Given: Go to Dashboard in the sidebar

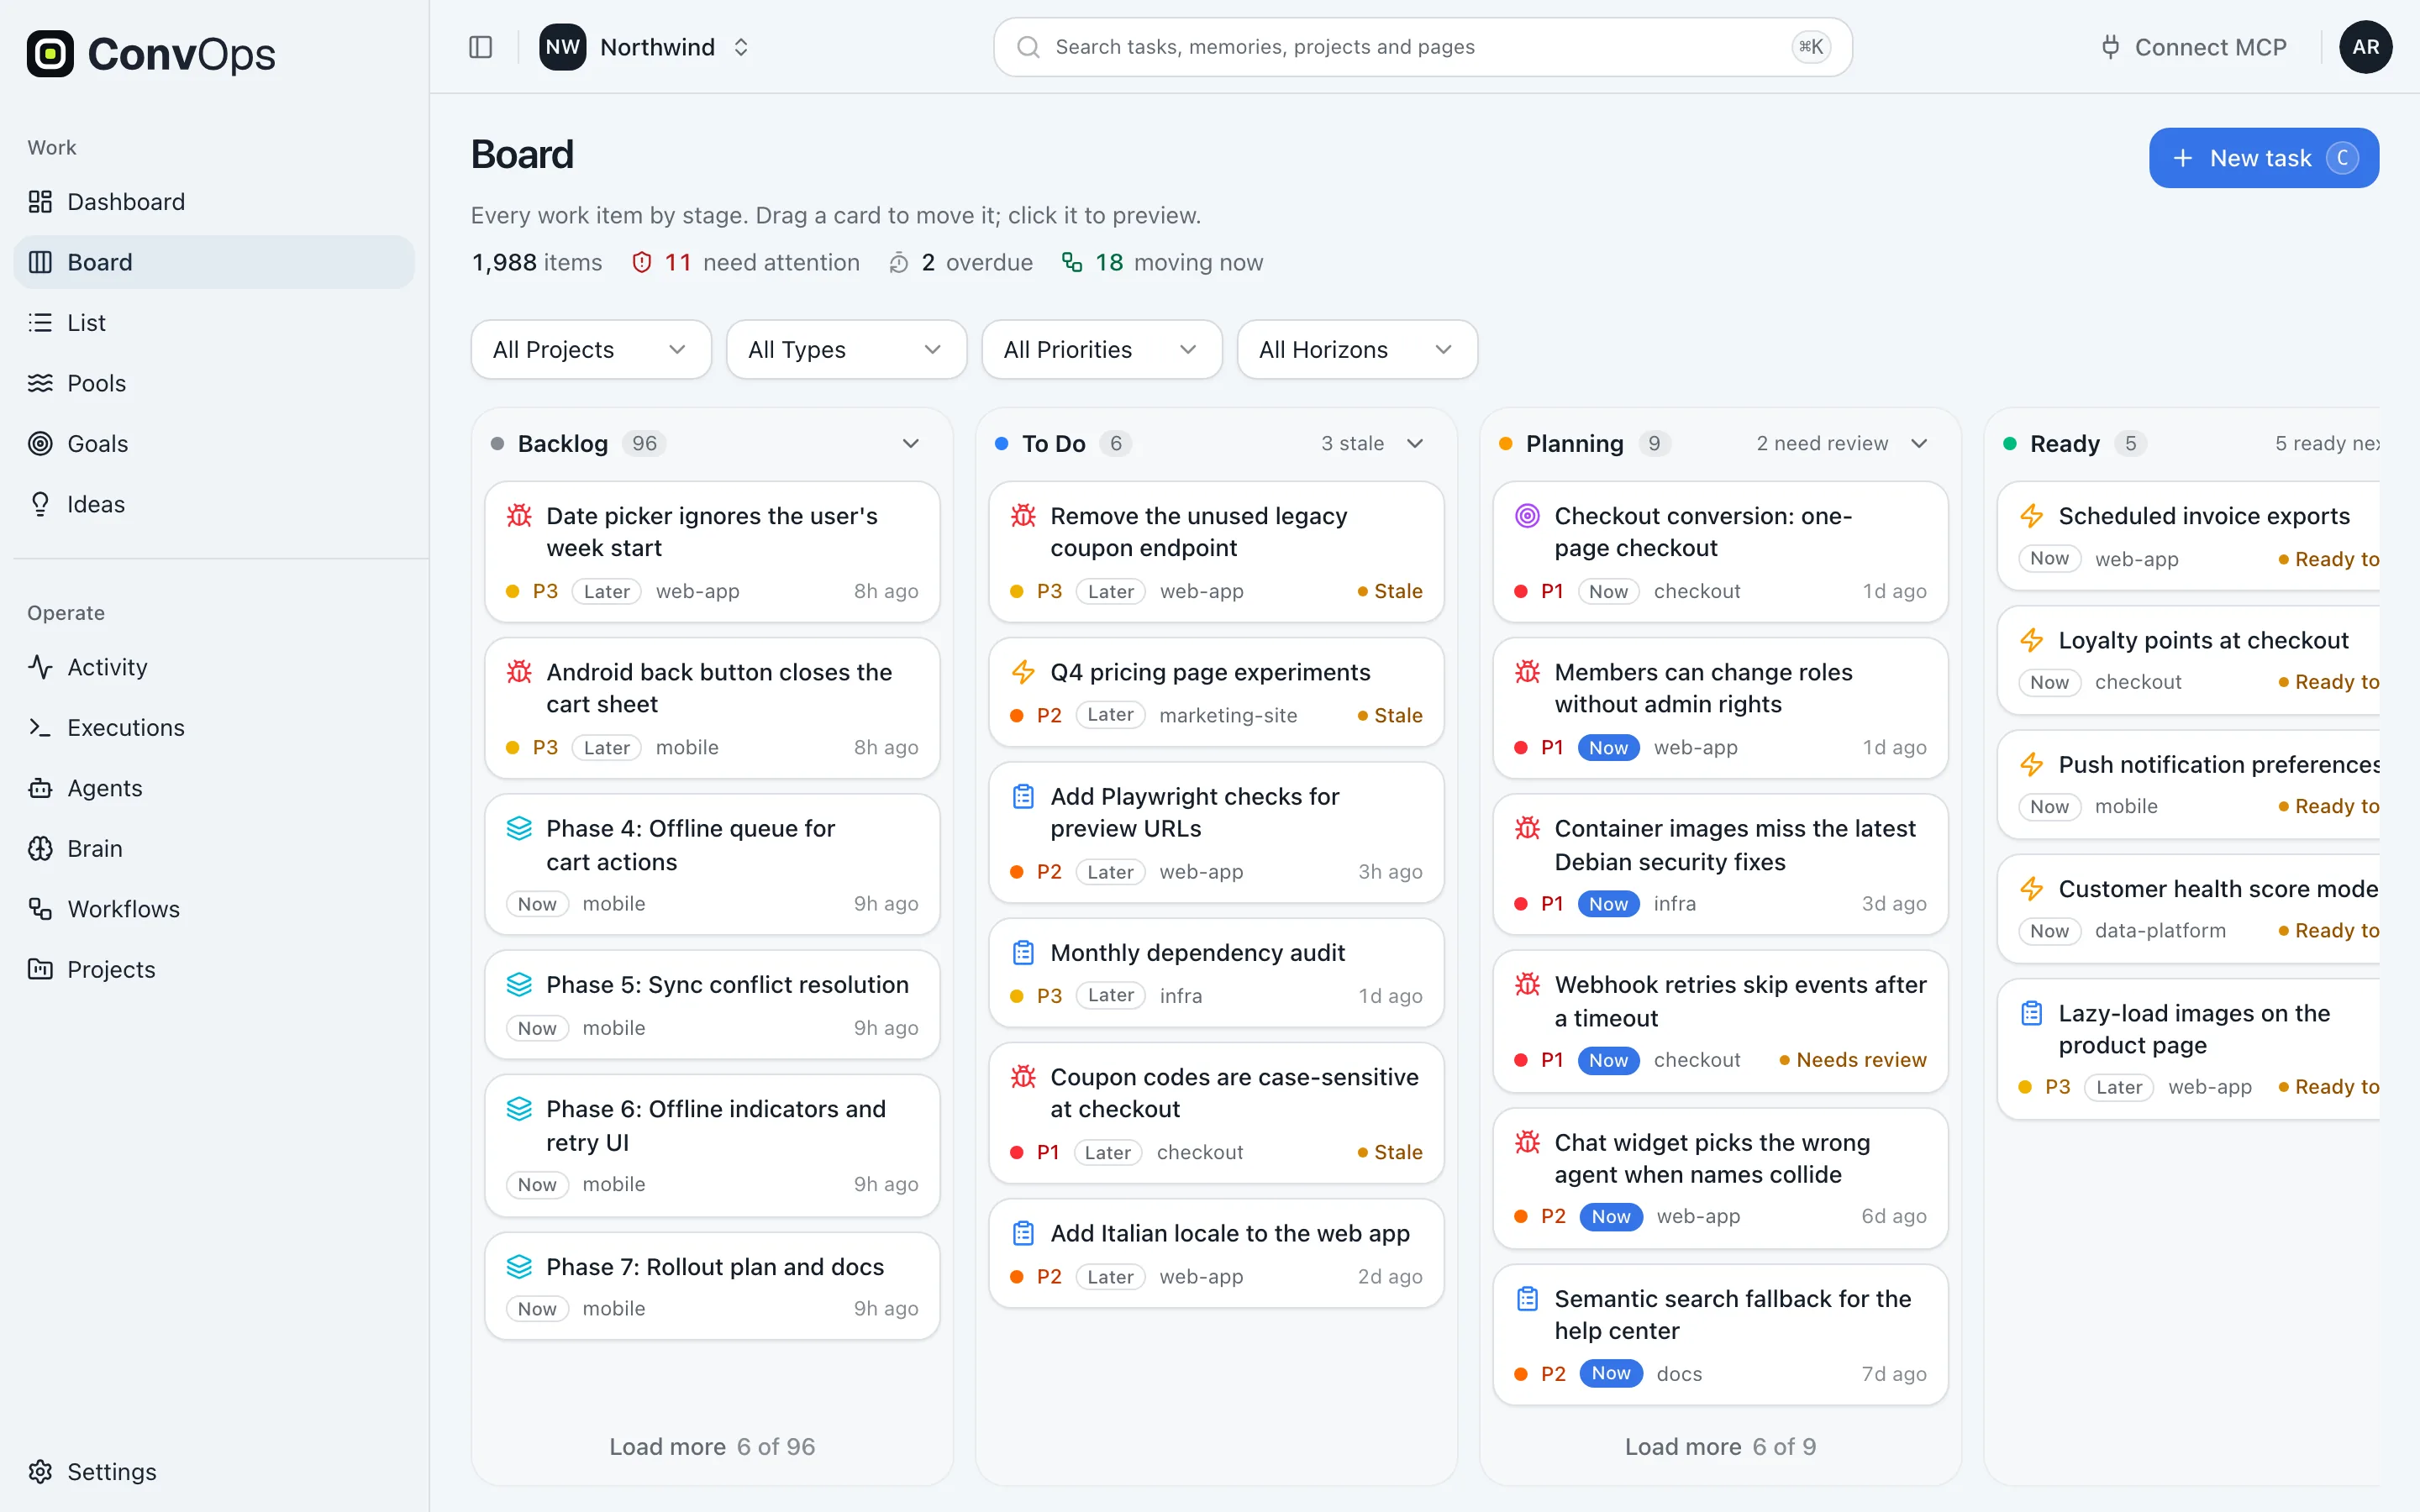Looking at the screenshot, I should pos(214,202).
